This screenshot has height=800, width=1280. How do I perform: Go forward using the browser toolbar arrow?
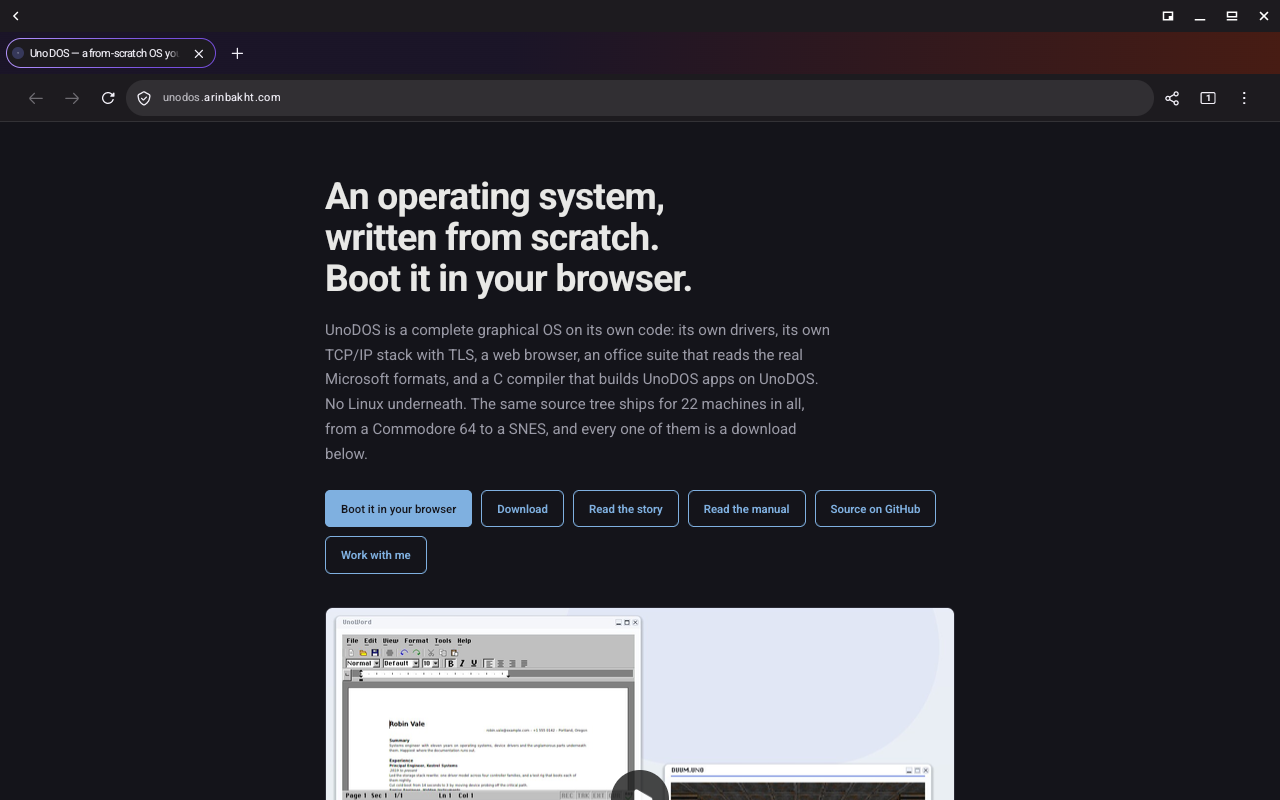72,98
